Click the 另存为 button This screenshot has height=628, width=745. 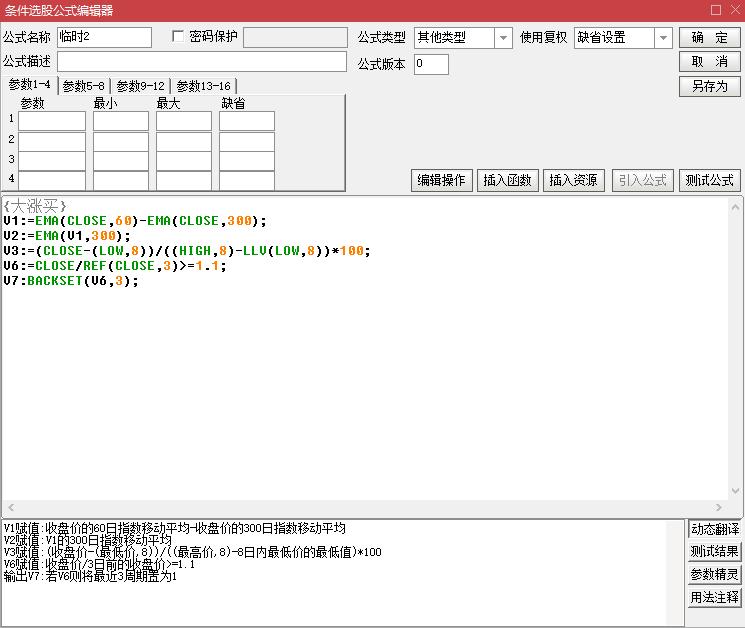coord(710,86)
